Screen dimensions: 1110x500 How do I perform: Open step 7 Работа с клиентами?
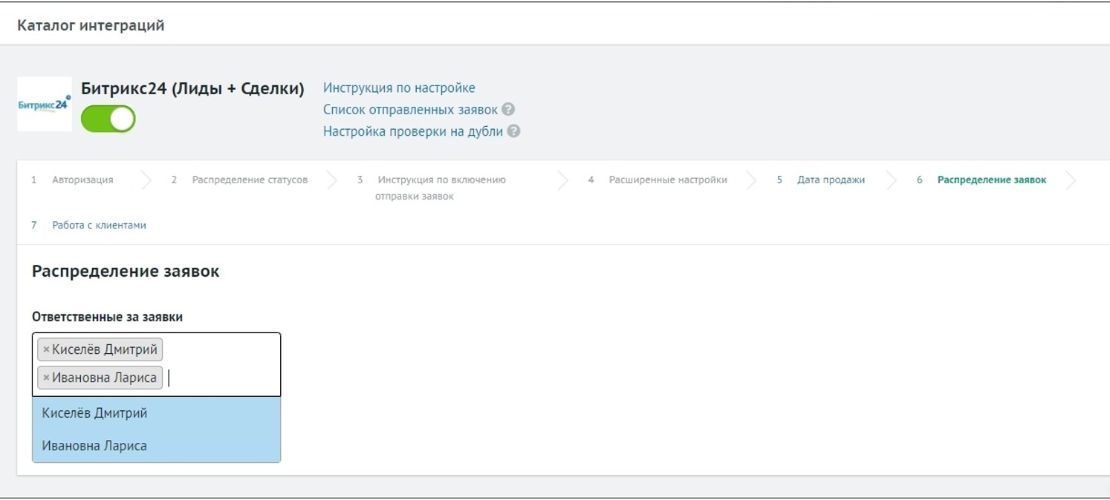coord(98,225)
